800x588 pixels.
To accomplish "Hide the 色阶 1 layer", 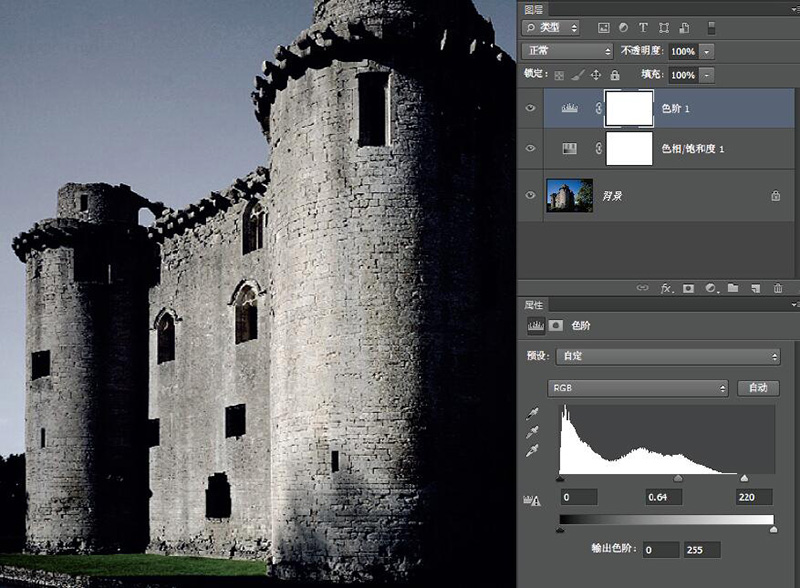I will pos(531,108).
